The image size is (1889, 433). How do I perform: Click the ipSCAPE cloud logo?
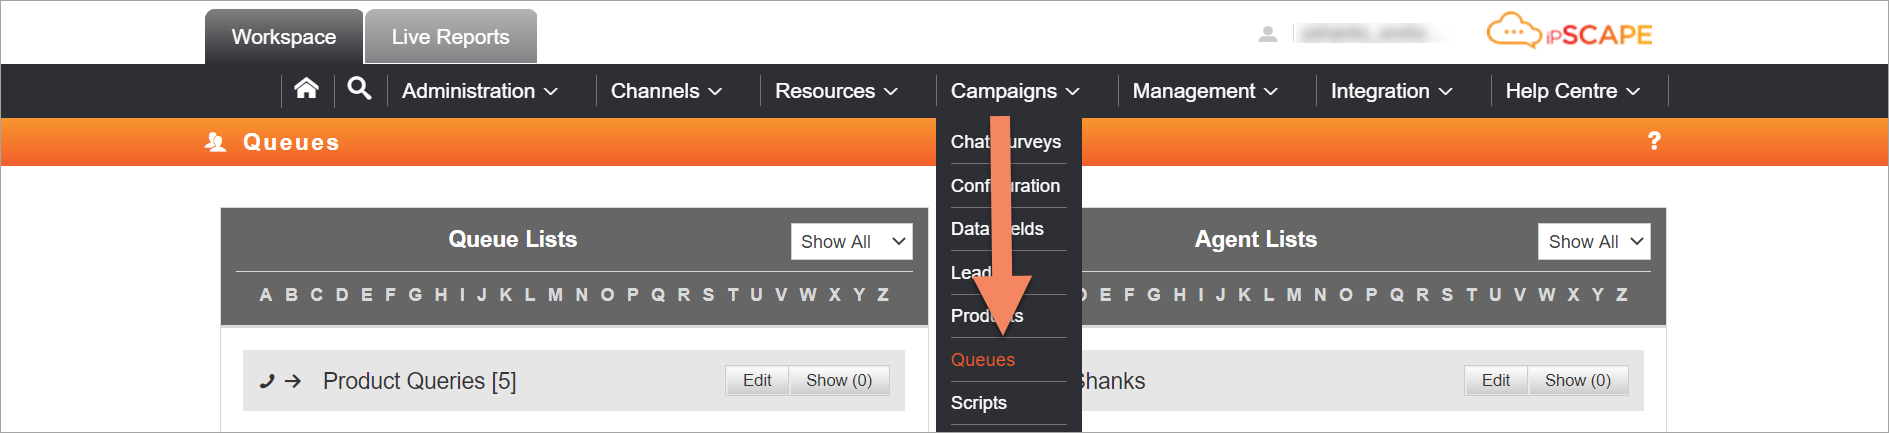pyautogui.click(x=1569, y=32)
